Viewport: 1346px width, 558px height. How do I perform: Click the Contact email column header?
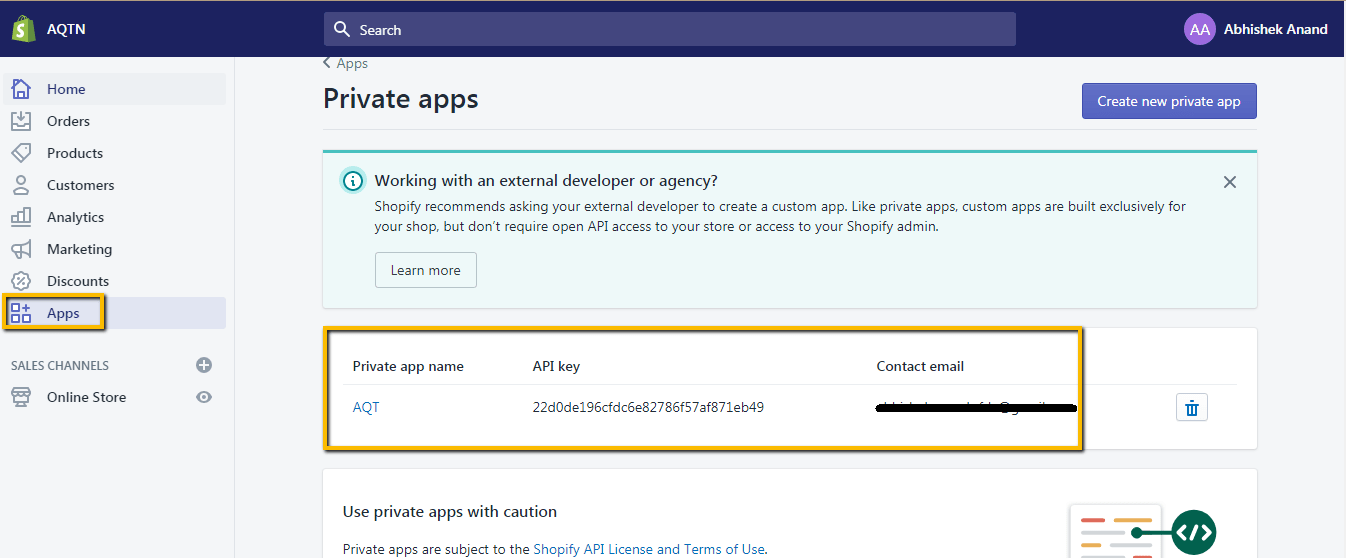pyautogui.click(x=920, y=366)
